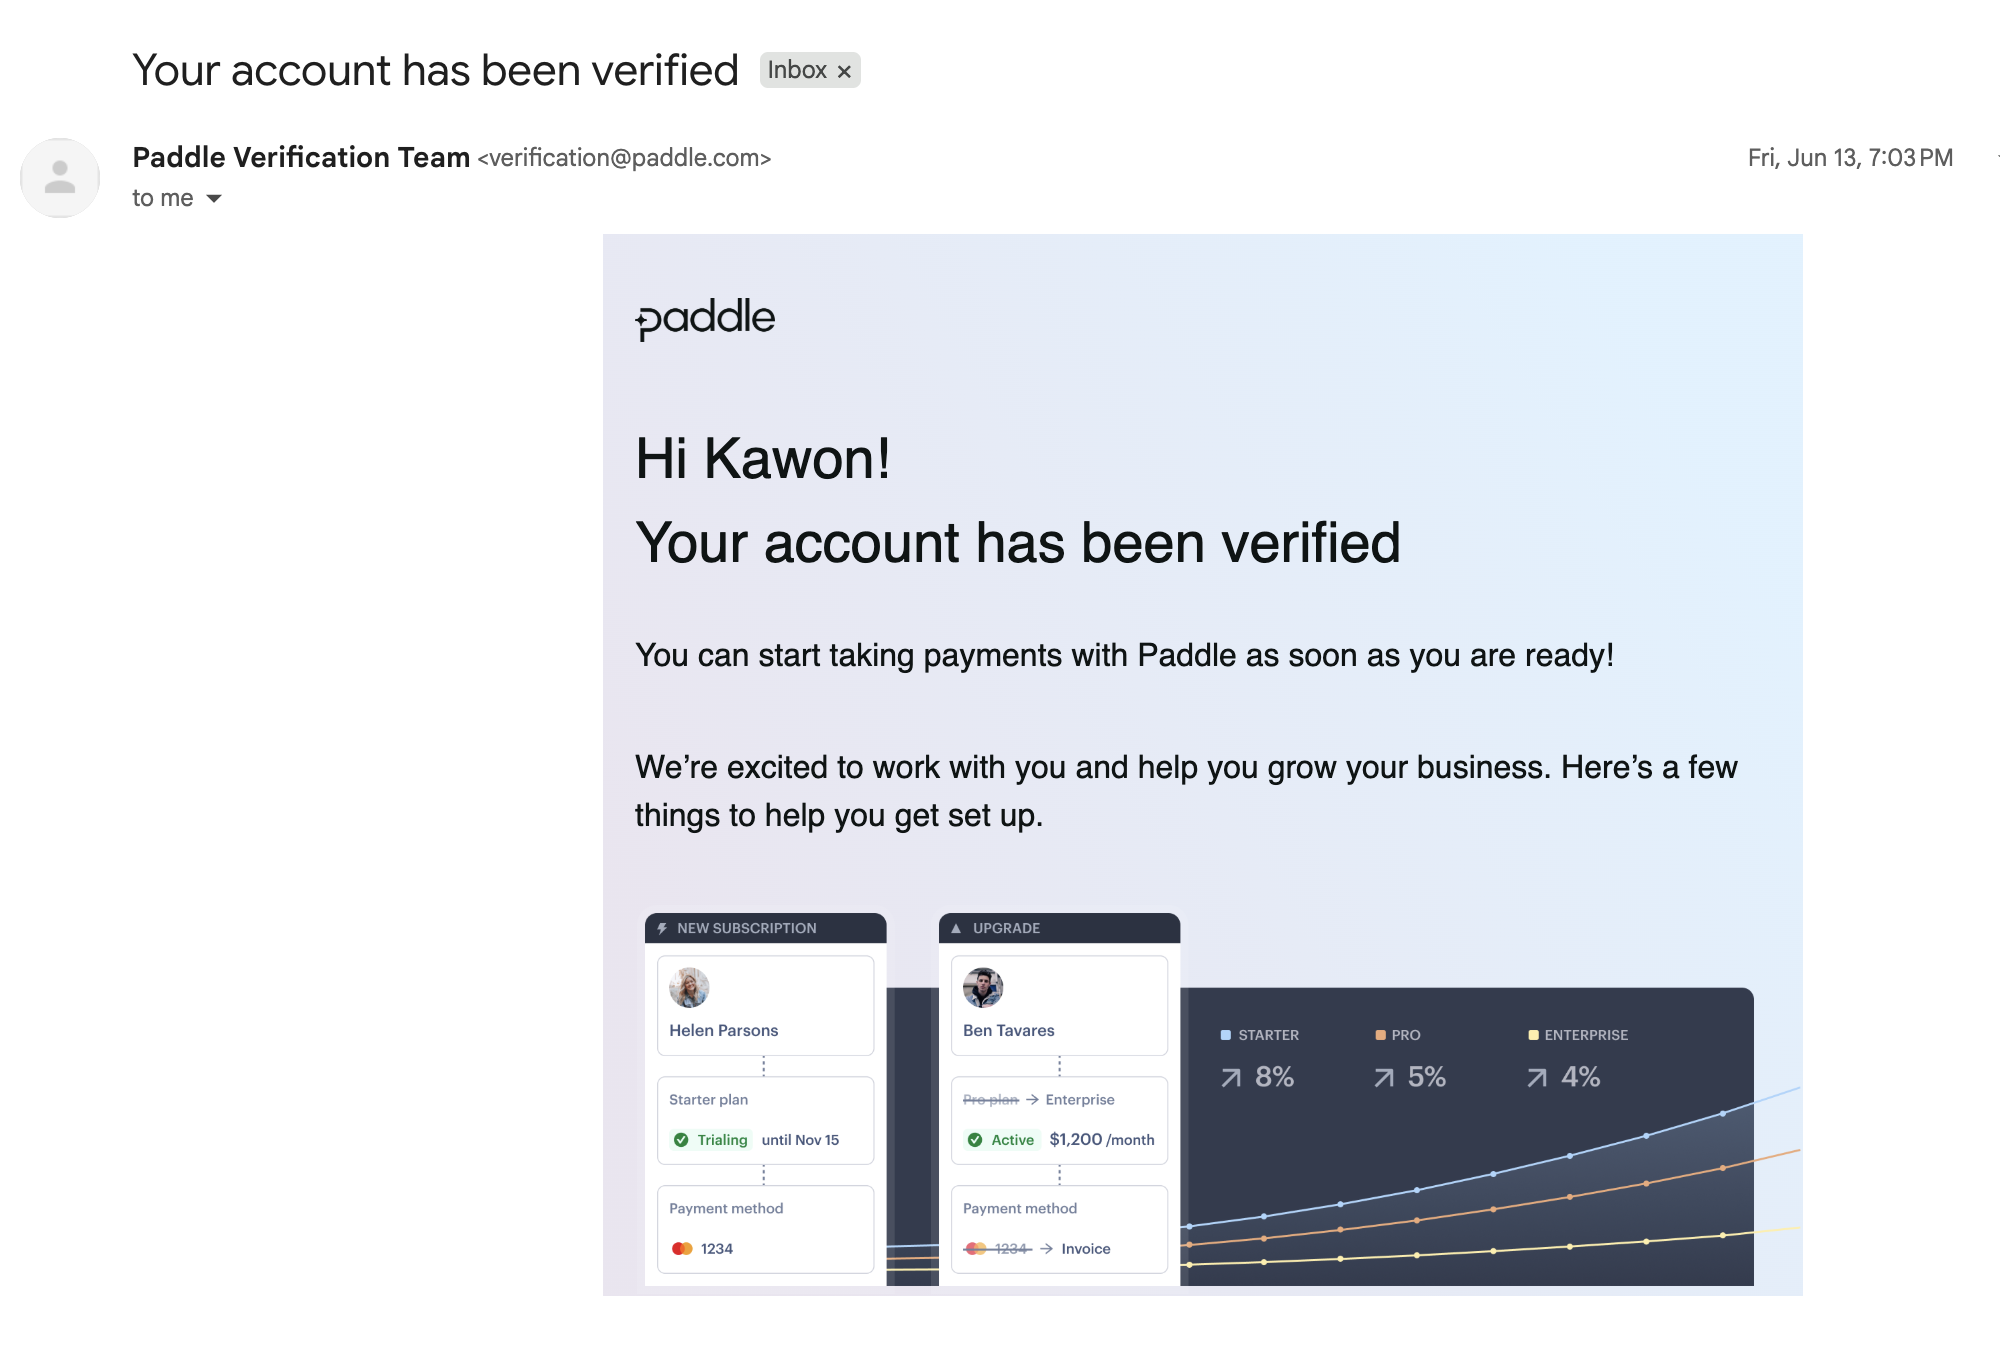This screenshot has height=1352, width=2000.
Task: Remove the Inbox label with the x
Action: (844, 71)
